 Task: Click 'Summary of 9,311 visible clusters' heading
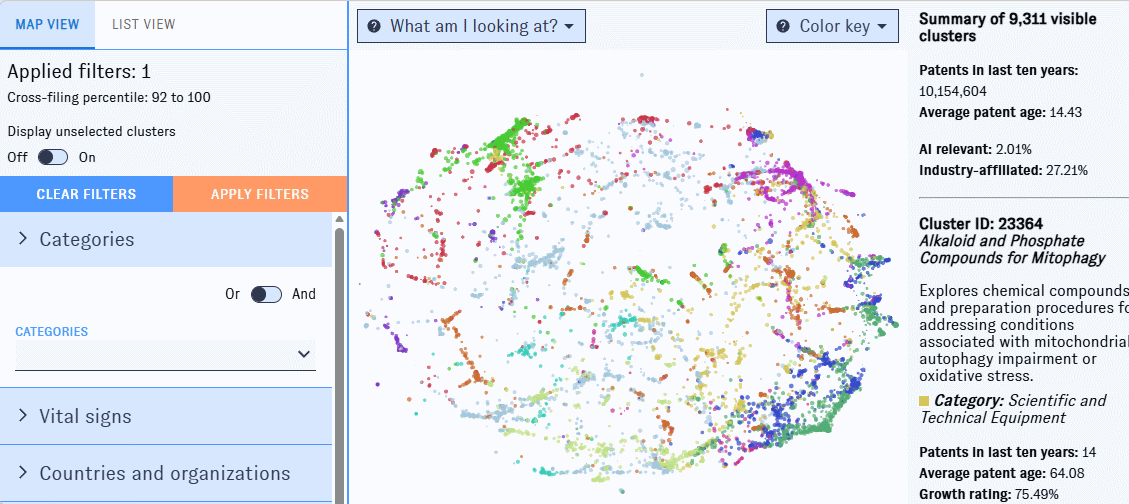pos(1008,27)
